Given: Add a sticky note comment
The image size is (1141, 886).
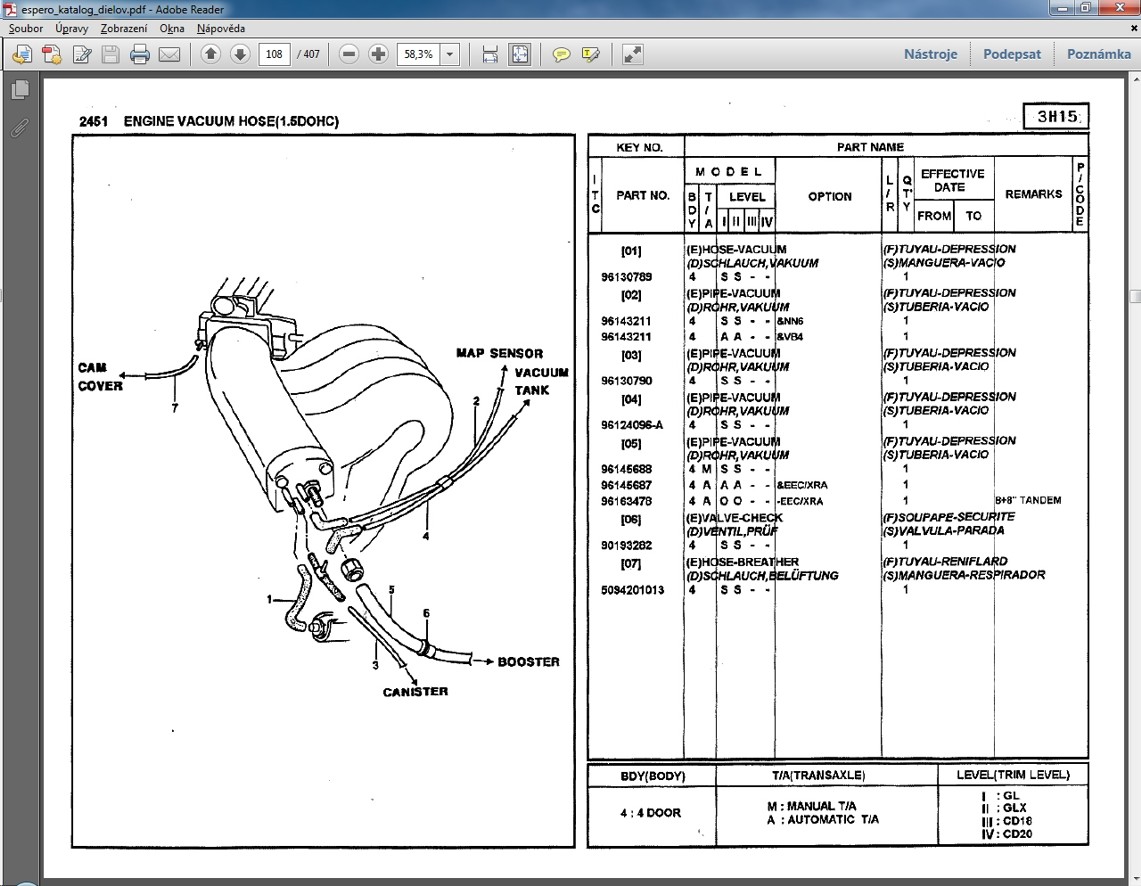Looking at the screenshot, I should tap(561, 55).
